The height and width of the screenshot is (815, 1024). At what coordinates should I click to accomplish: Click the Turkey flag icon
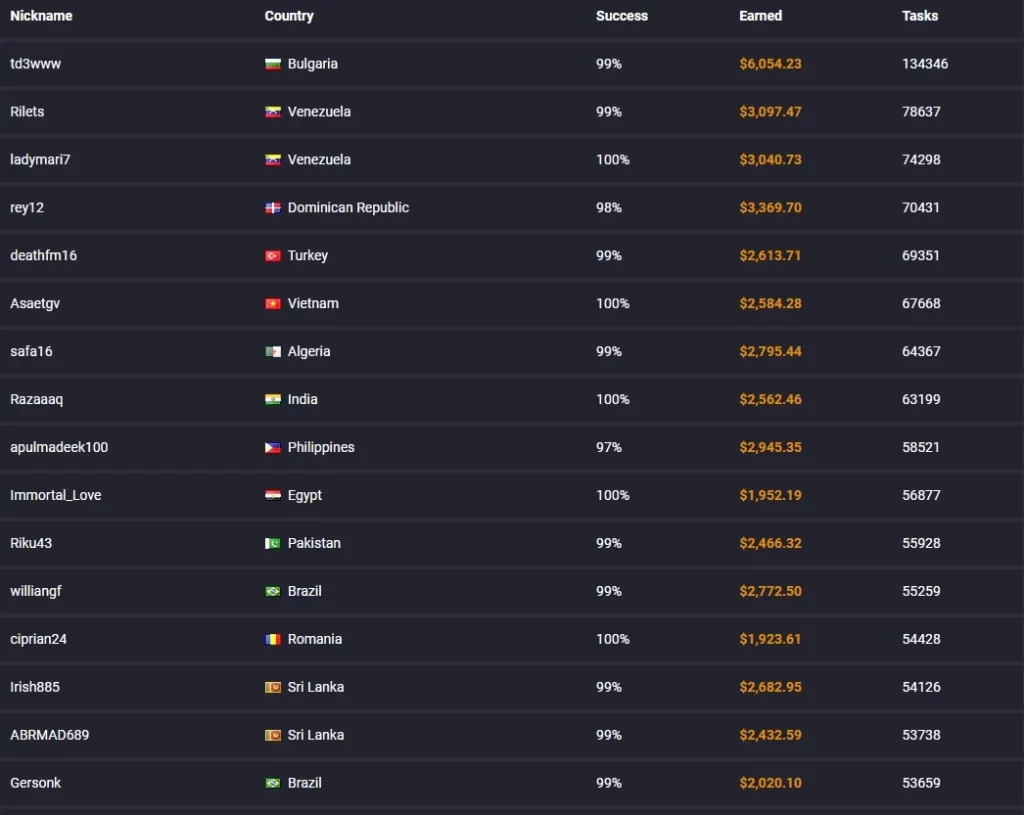(272, 255)
